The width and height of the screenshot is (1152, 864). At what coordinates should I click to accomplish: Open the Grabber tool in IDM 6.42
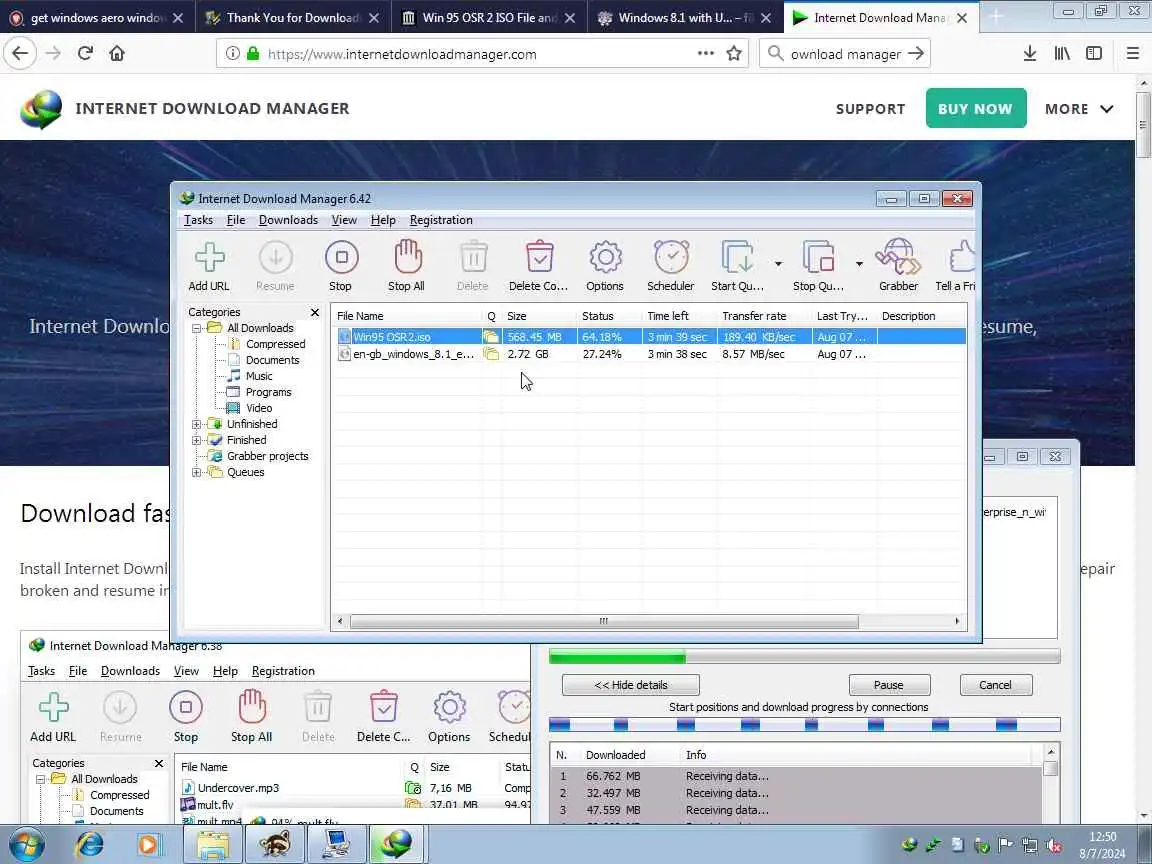(899, 267)
